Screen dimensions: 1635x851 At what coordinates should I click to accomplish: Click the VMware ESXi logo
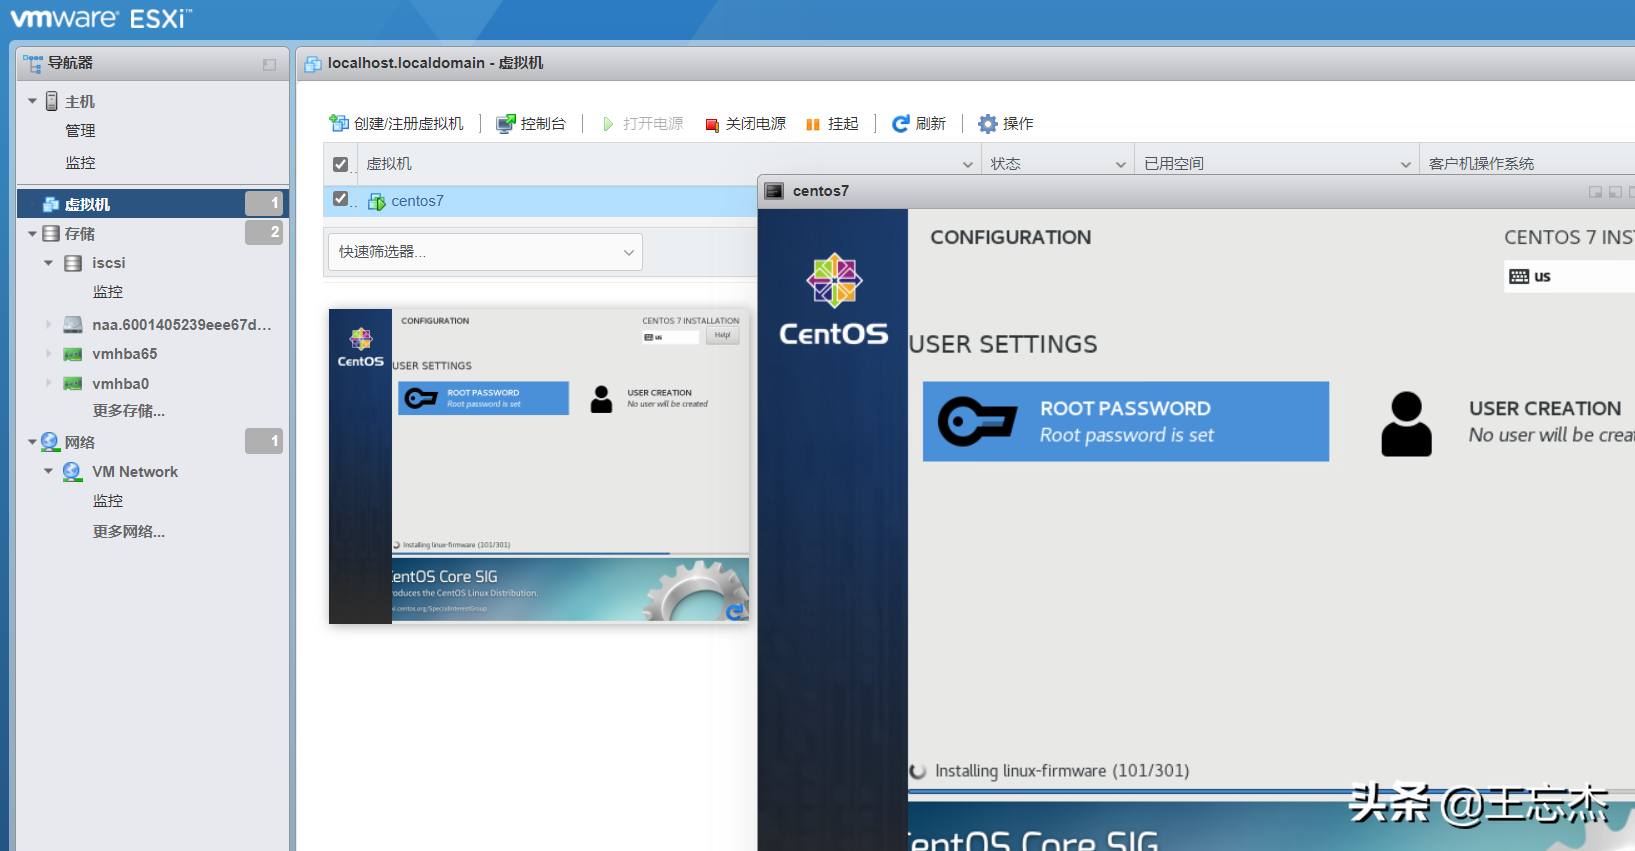(100, 18)
